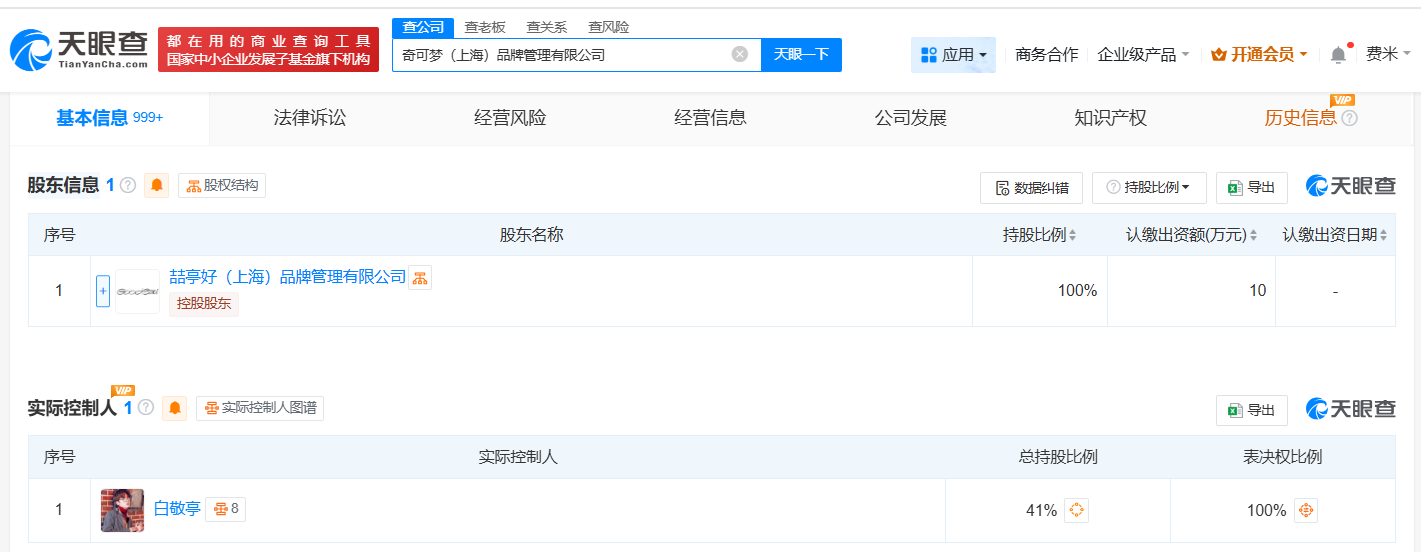Click the red banner ad beside the logo

pyautogui.click(x=268, y=50)
